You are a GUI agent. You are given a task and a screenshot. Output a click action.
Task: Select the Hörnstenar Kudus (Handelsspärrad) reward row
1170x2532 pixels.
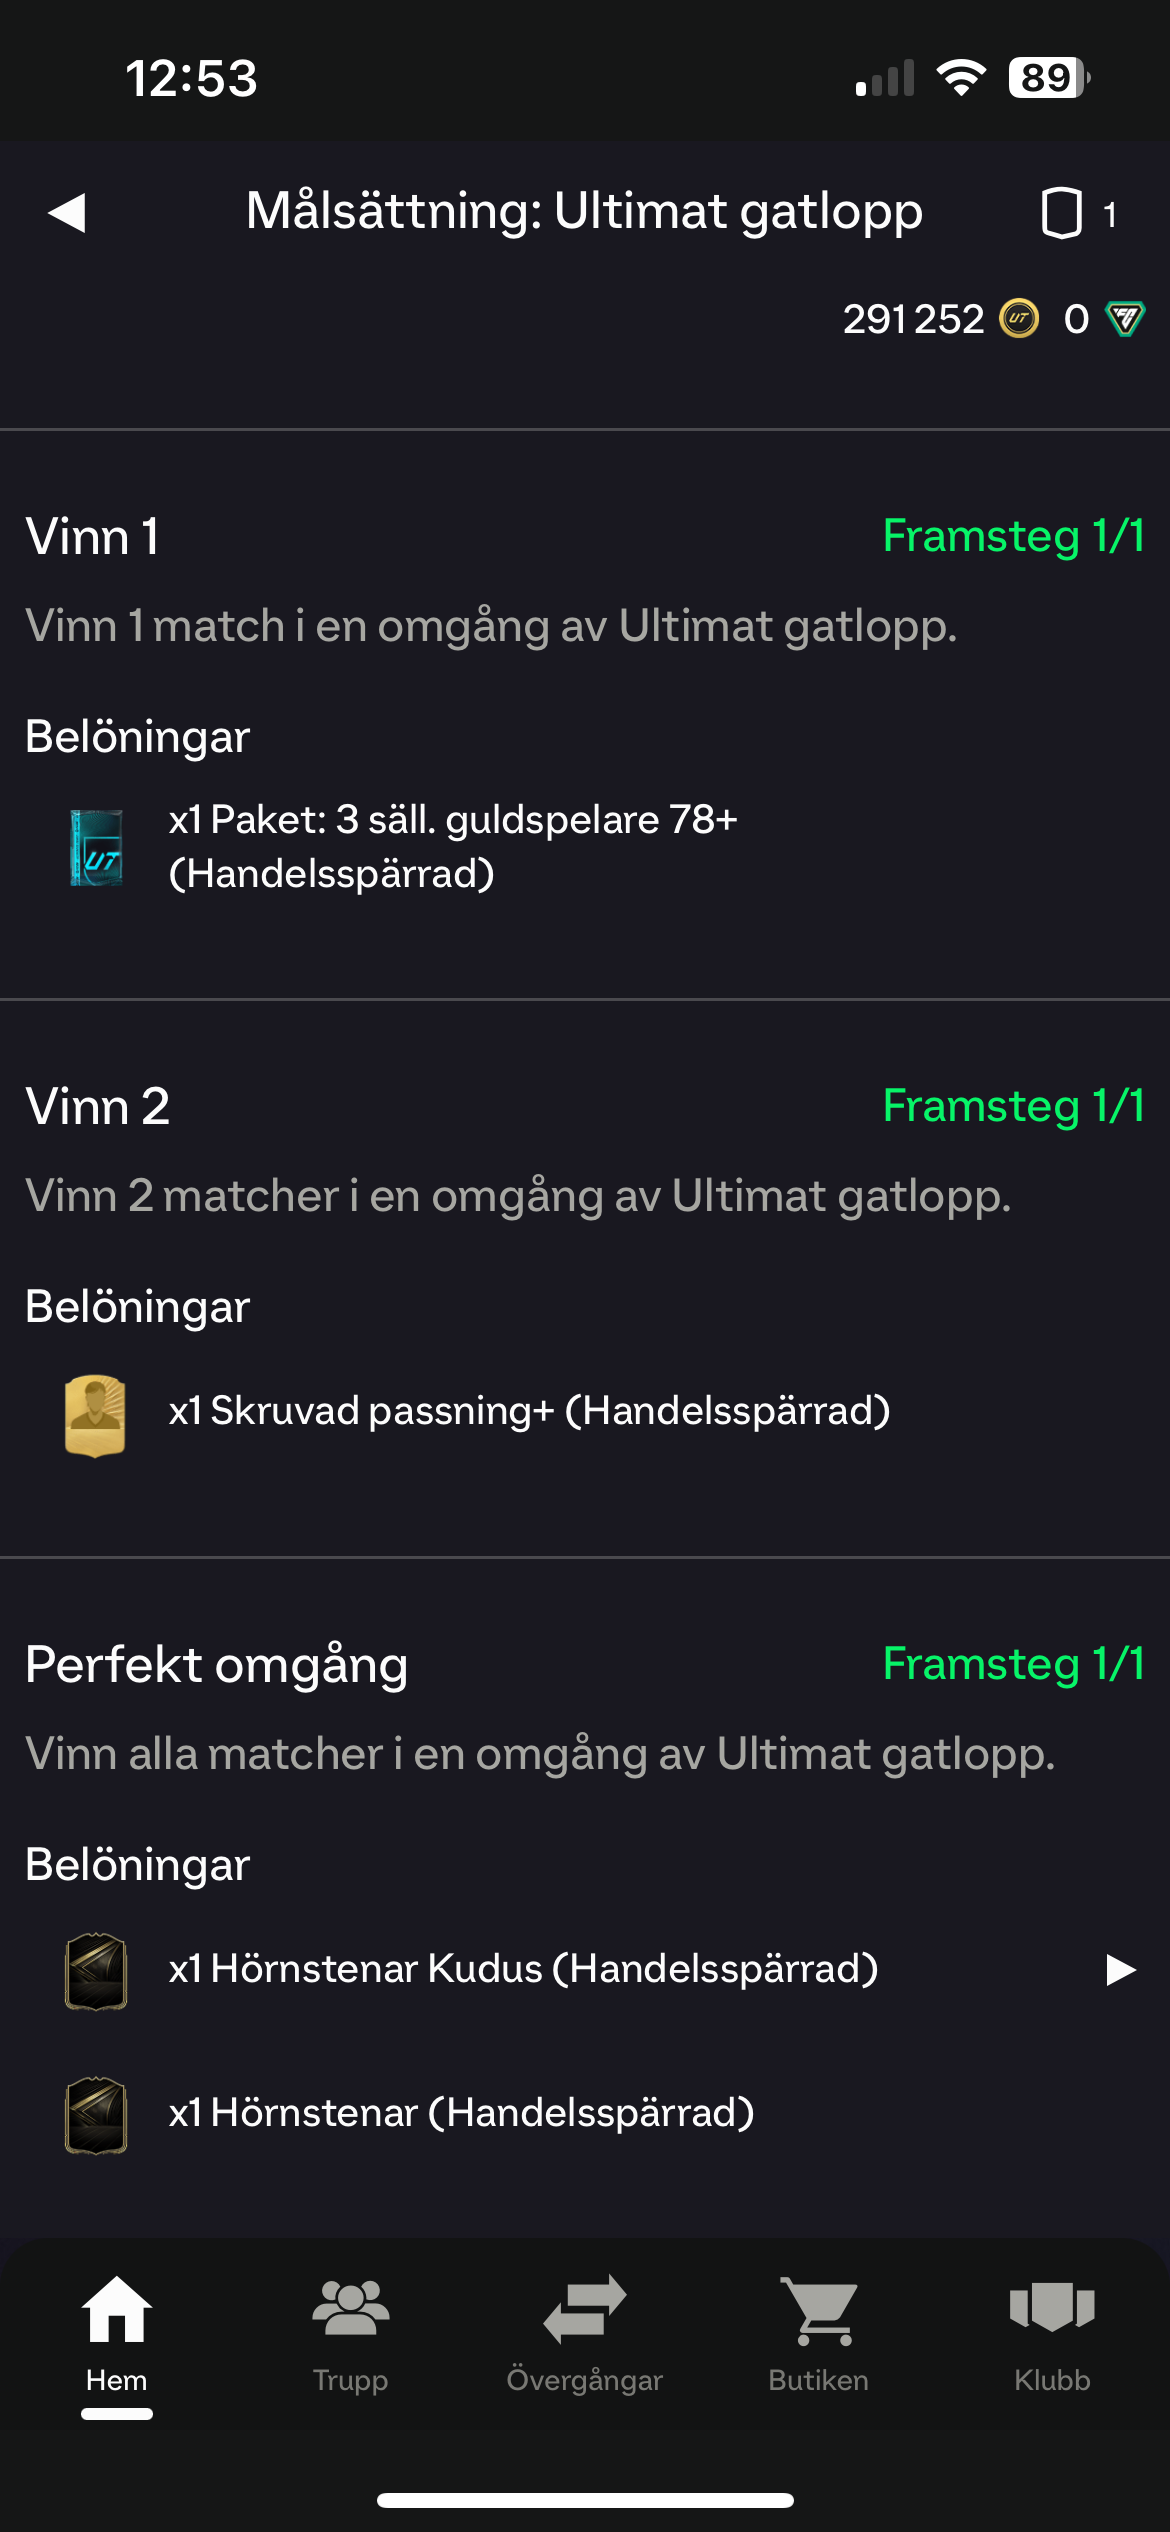click(x=523, y=1969)
